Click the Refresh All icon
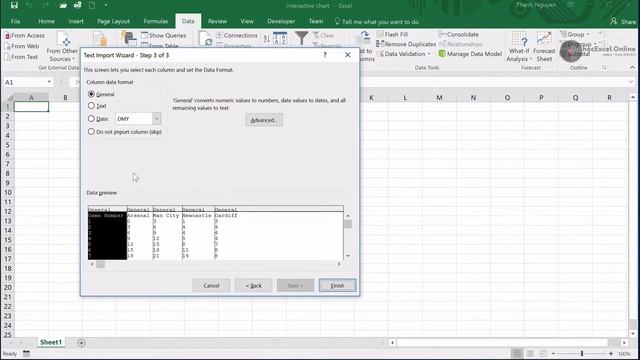This screenshot has width=640, height=360. coord(206,39)
